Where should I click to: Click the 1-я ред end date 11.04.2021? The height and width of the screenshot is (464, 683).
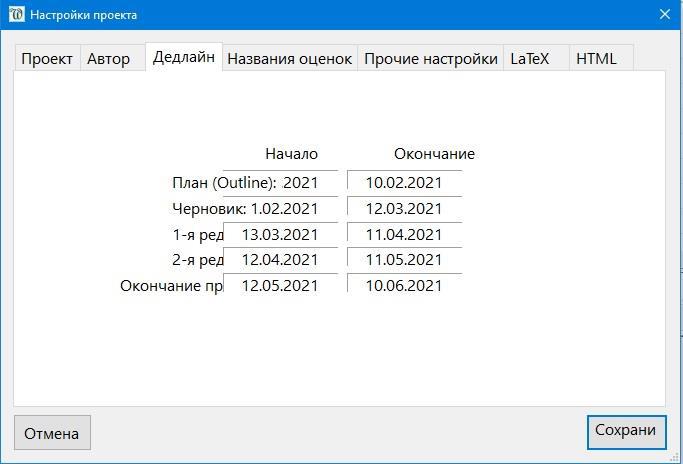(404, 235)
